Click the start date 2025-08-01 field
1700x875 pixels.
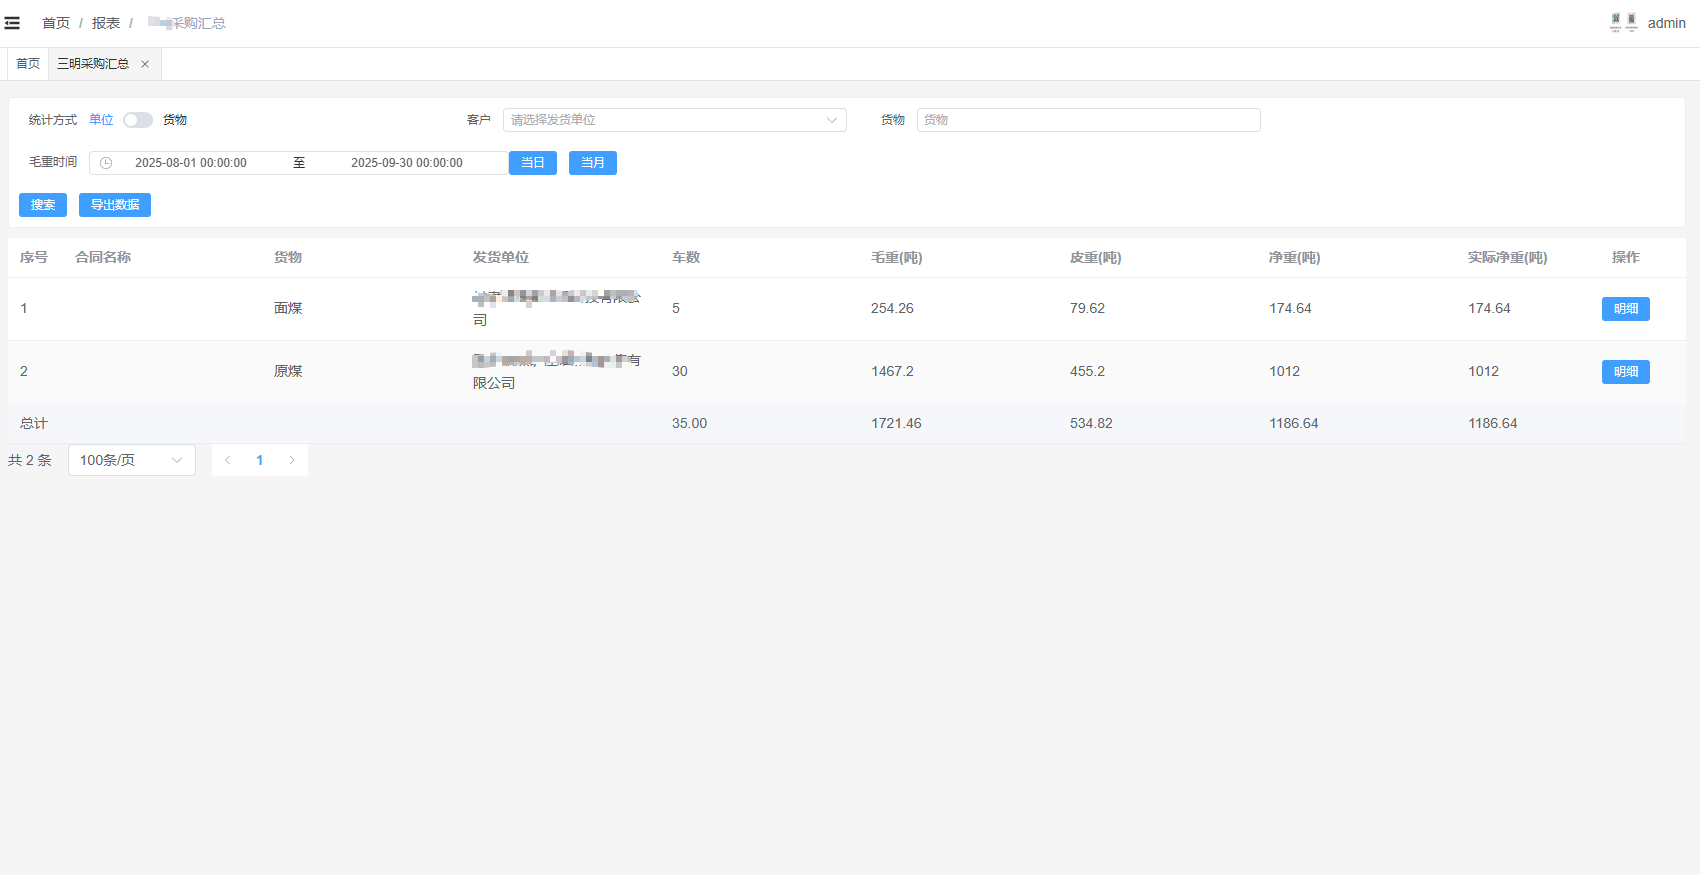coord(191,163)
